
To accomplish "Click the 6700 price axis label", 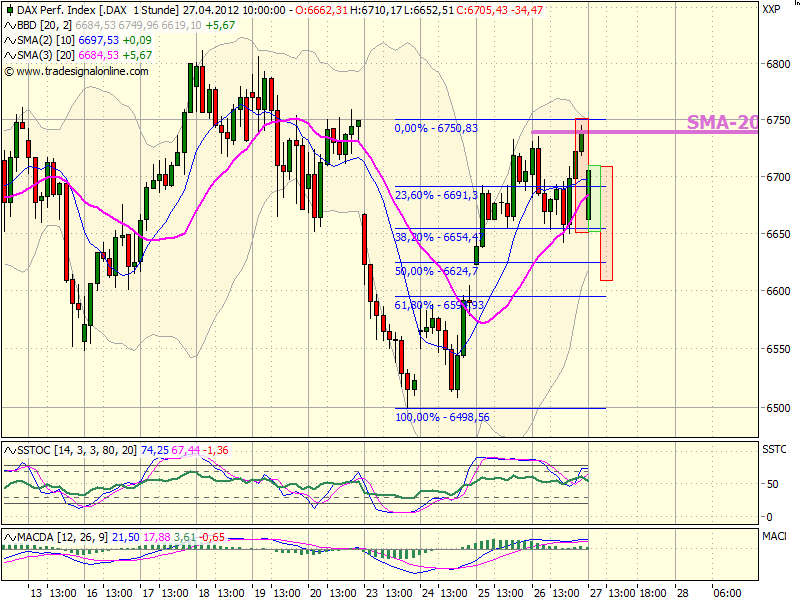I will [x=778, y=177].
